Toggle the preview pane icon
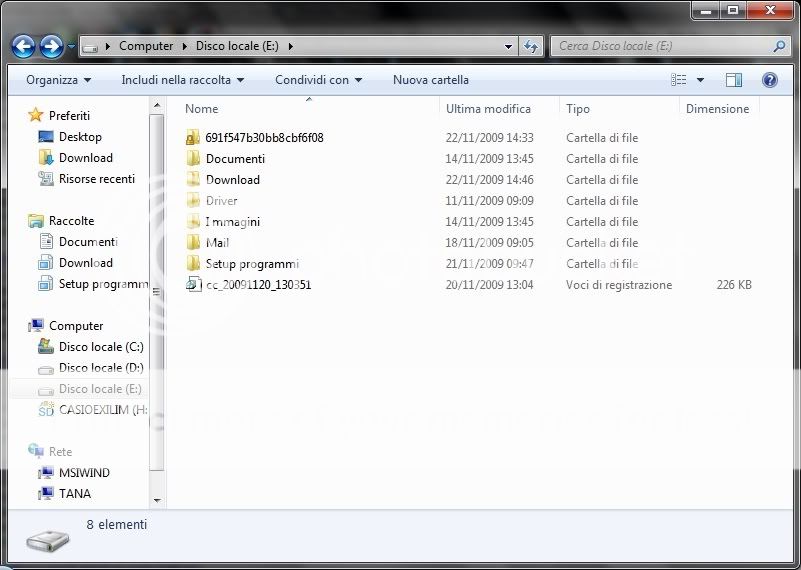The height and width of the screenshot is (570, 801). click(734, 80)
